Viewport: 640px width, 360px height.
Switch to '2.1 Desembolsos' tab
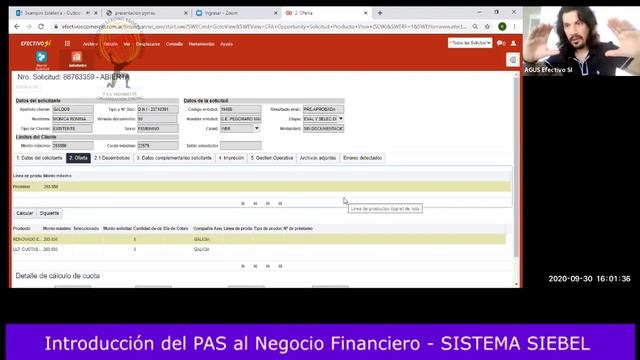[112, 158]
